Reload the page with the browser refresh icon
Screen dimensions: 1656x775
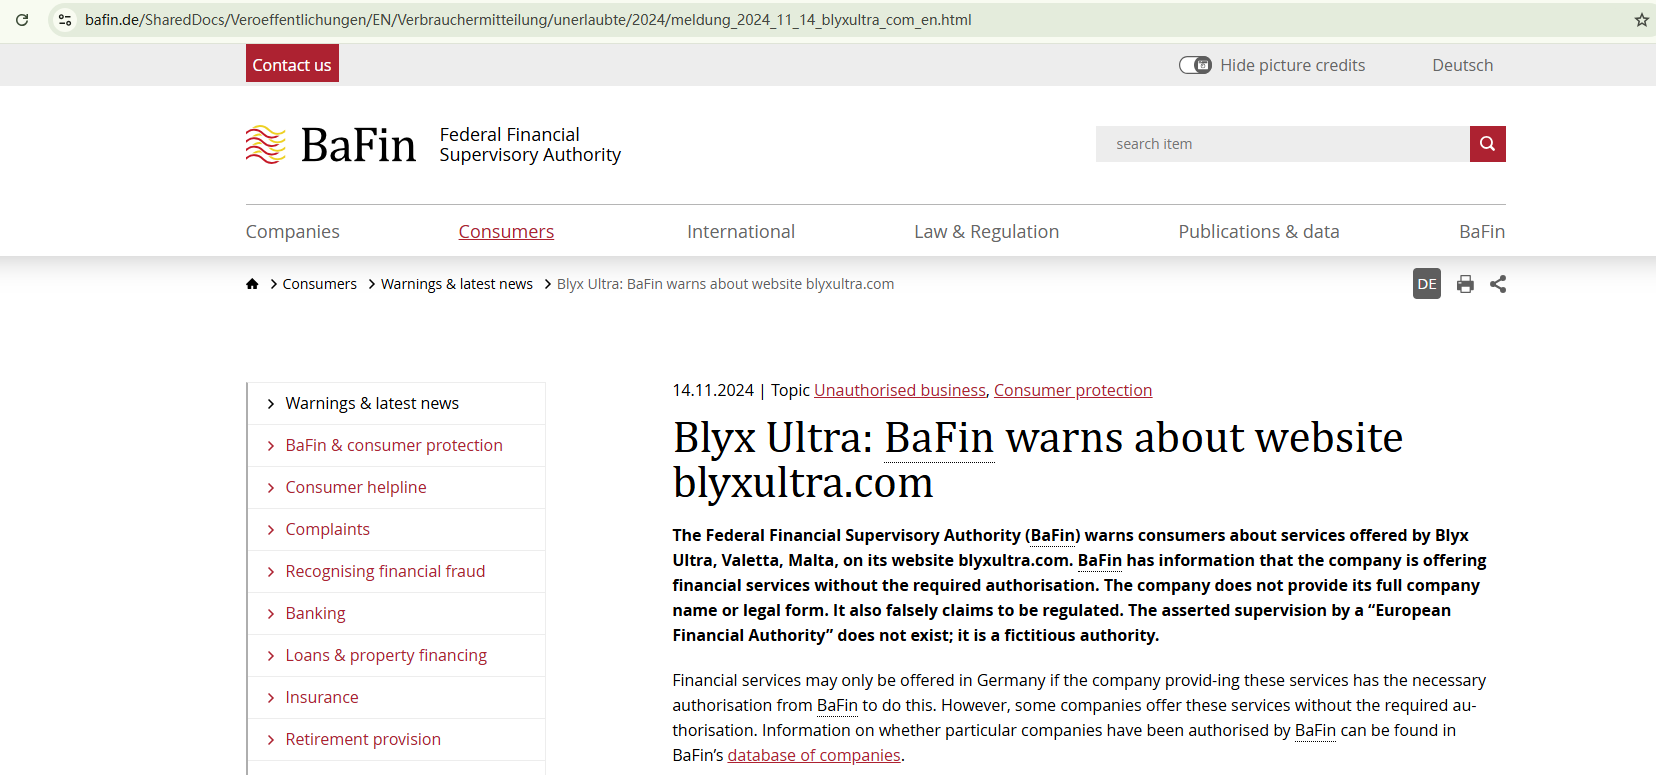pyautogui.click(x=22, y=20)
